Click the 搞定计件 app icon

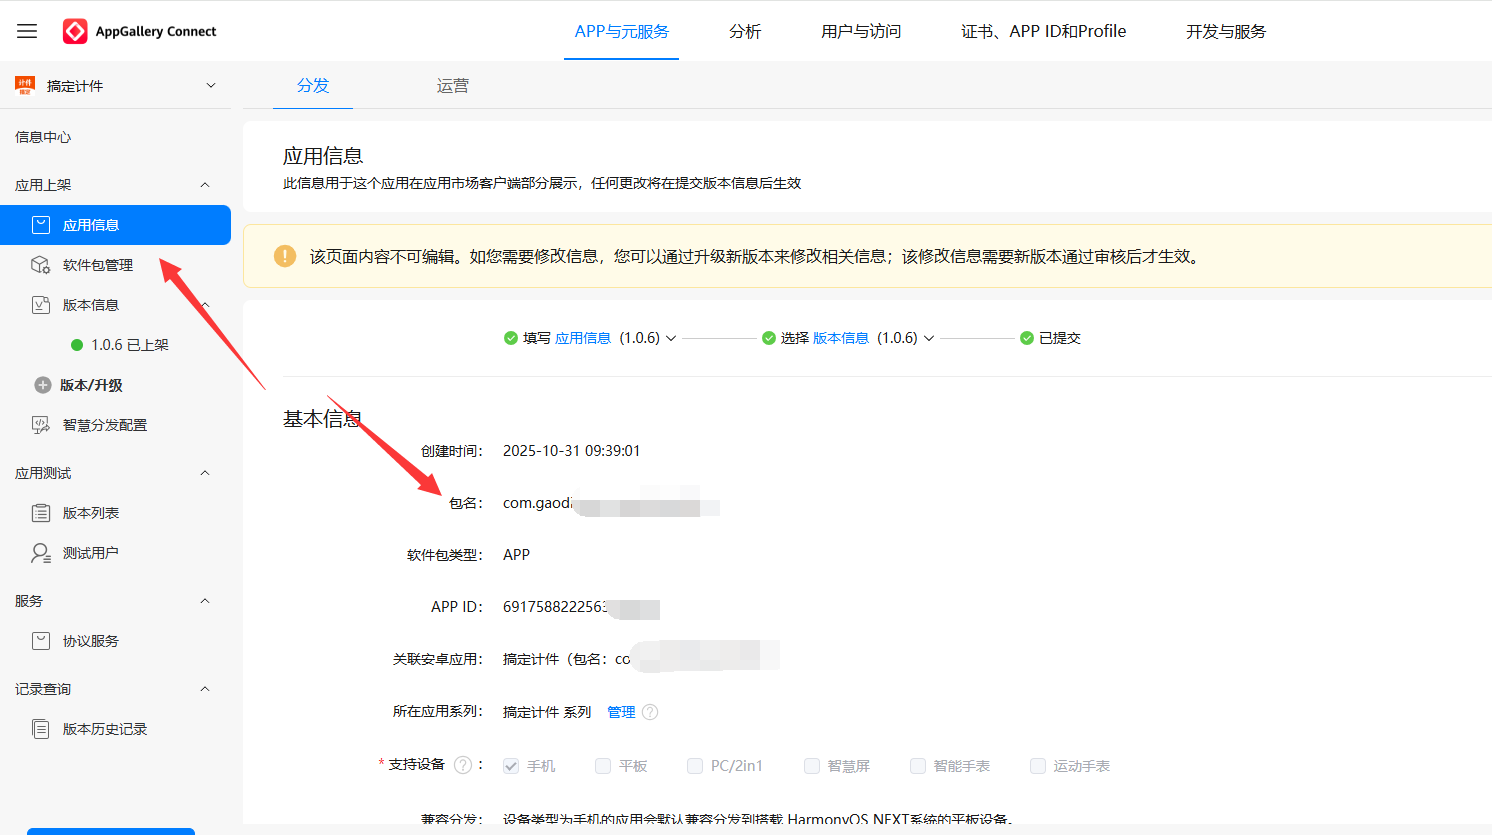pyautogui.click(x=25, y=85)
